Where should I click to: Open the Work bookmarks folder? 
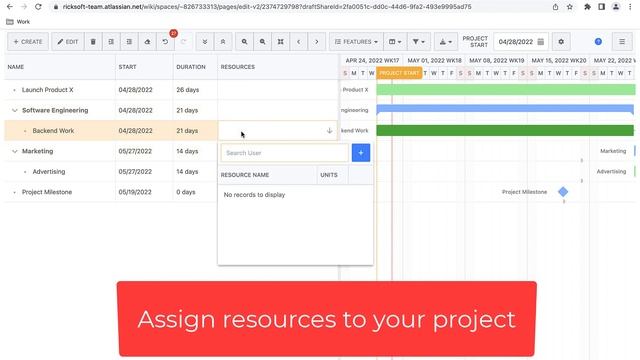point(18,22)
